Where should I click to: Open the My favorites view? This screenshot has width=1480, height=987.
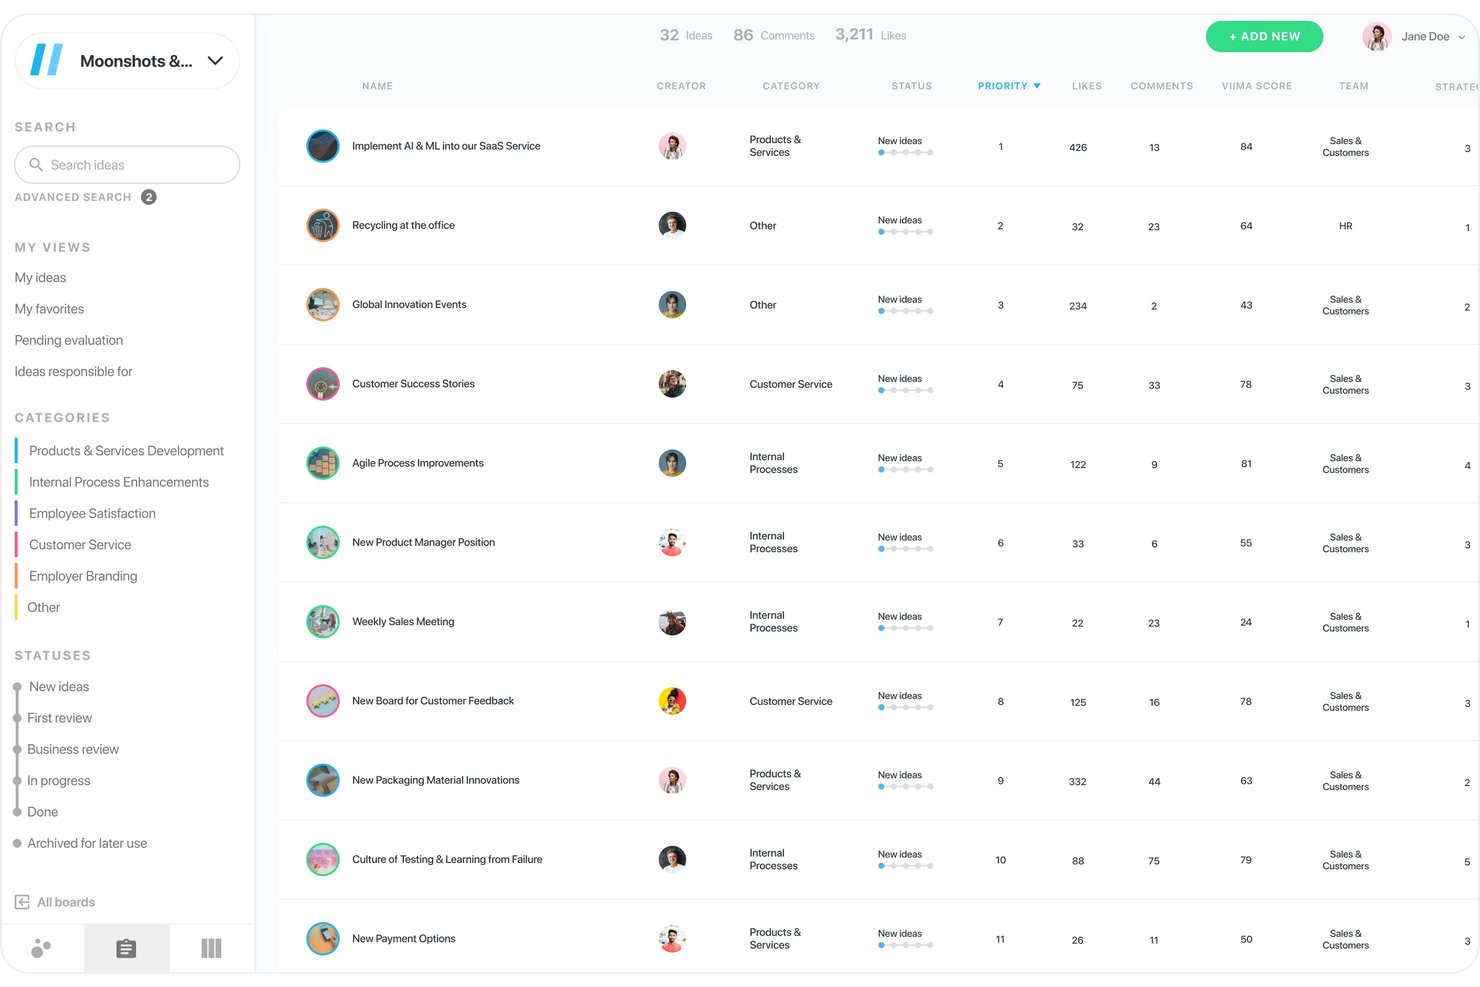pos(49,309)
